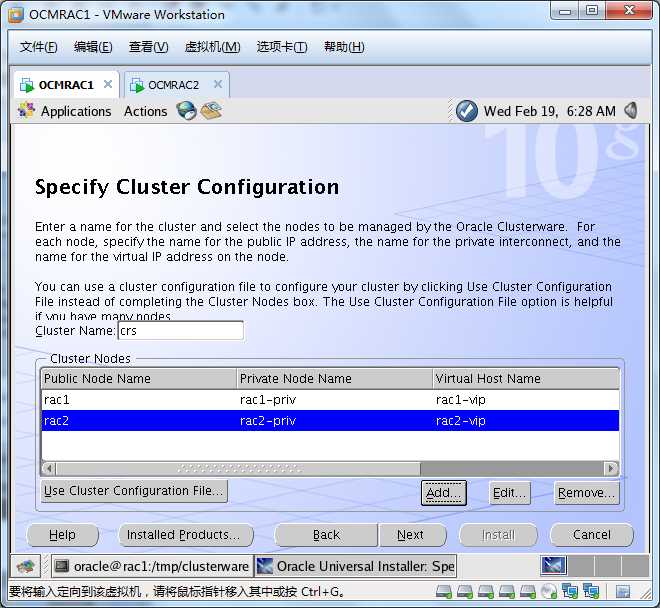The height and width of the screenshot is (608, 660).
Task: Switch to Oracle Universal Installer taskbar item
Action: pyautogui.click(x=355, y=566)
